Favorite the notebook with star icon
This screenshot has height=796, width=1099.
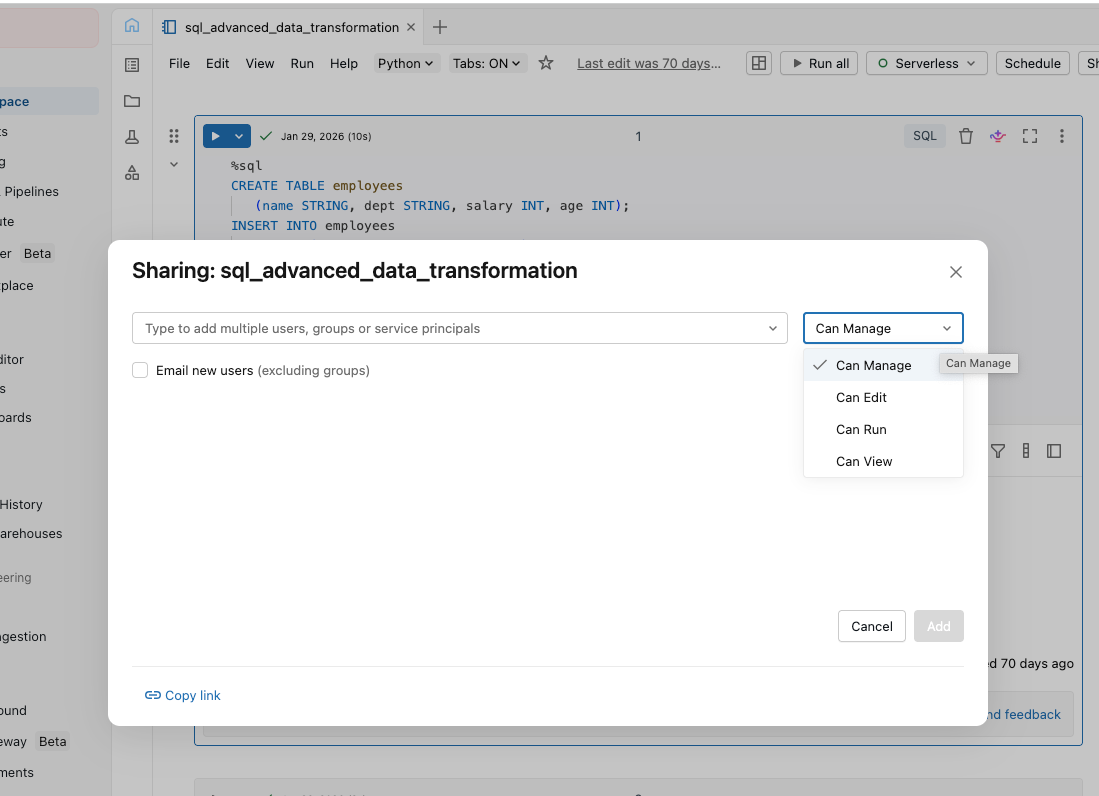(x=546, y=63)
